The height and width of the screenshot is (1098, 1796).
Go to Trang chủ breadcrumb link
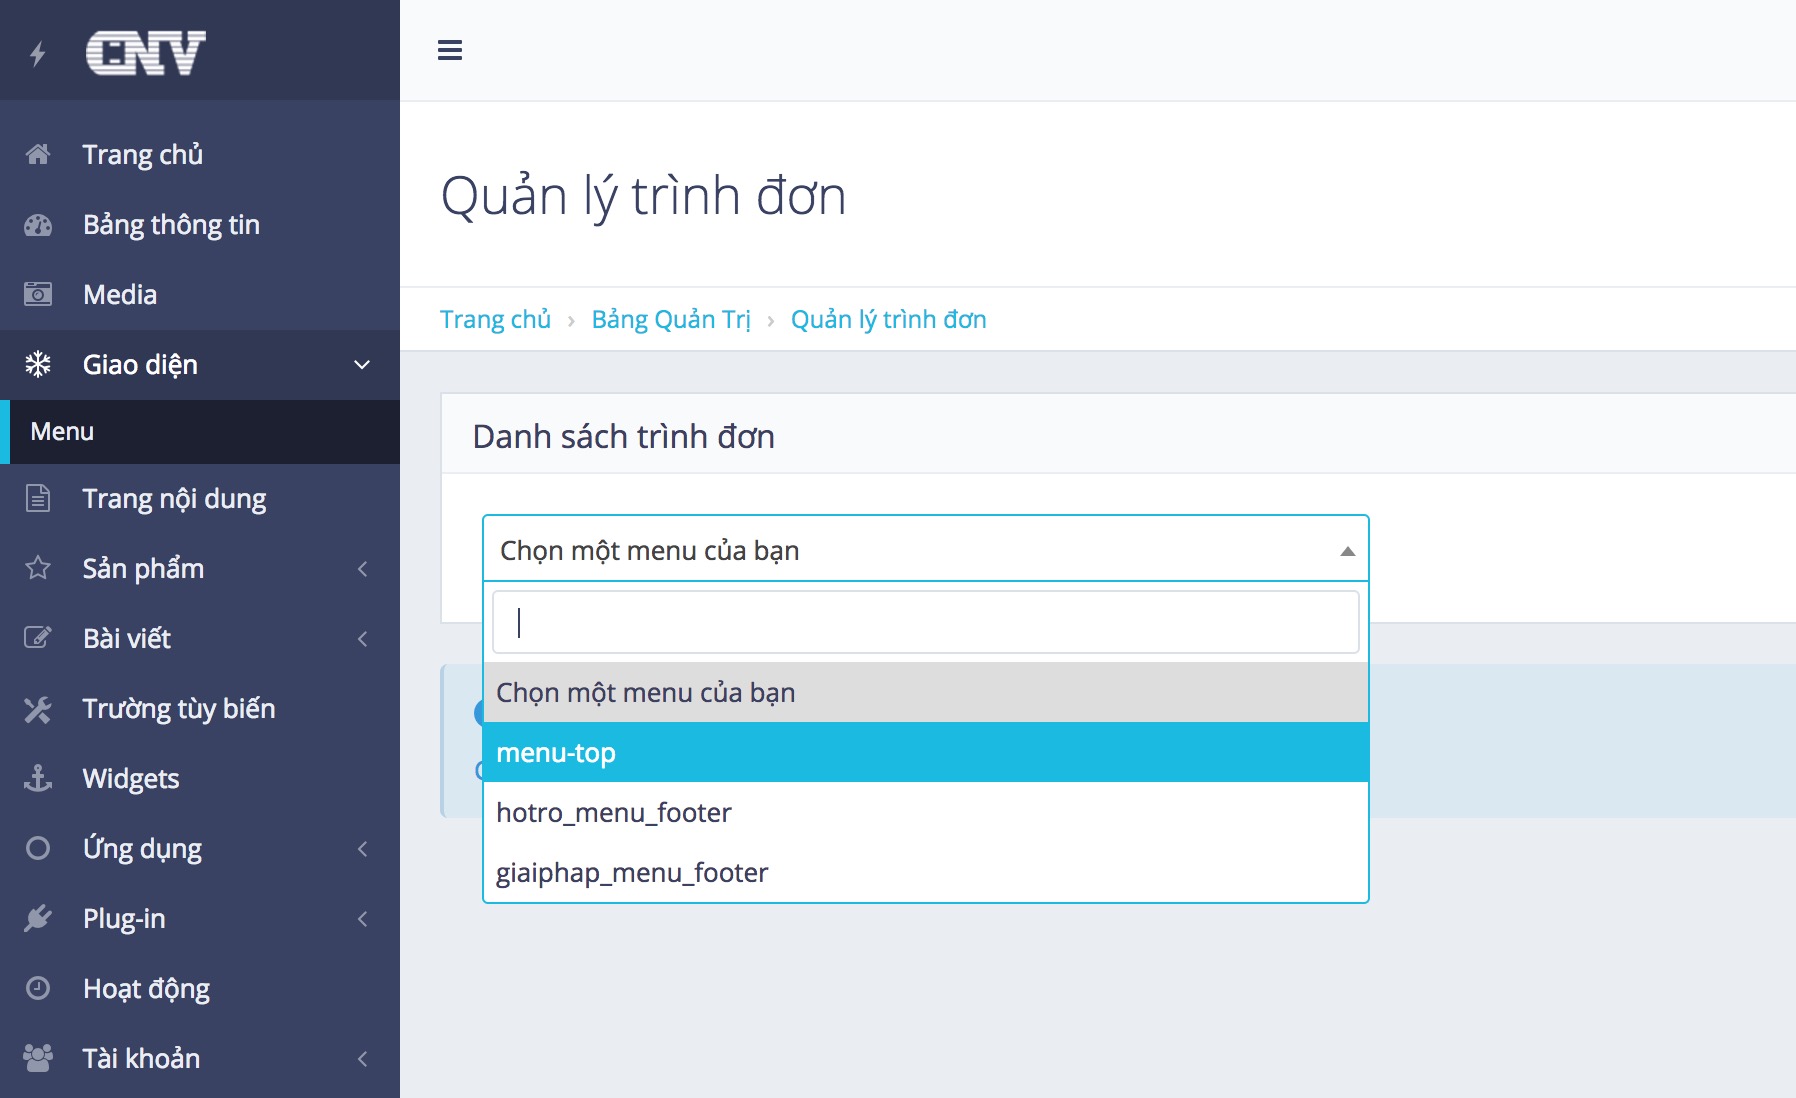click(x=495, y=319)
